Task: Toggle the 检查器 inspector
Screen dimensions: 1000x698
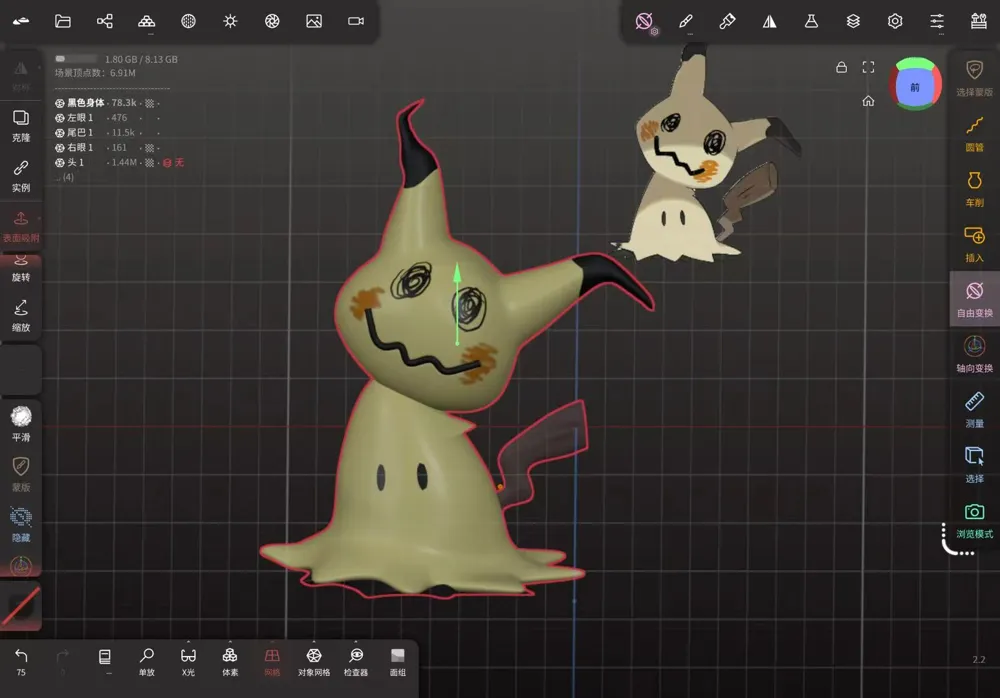Action: [356, 662]
